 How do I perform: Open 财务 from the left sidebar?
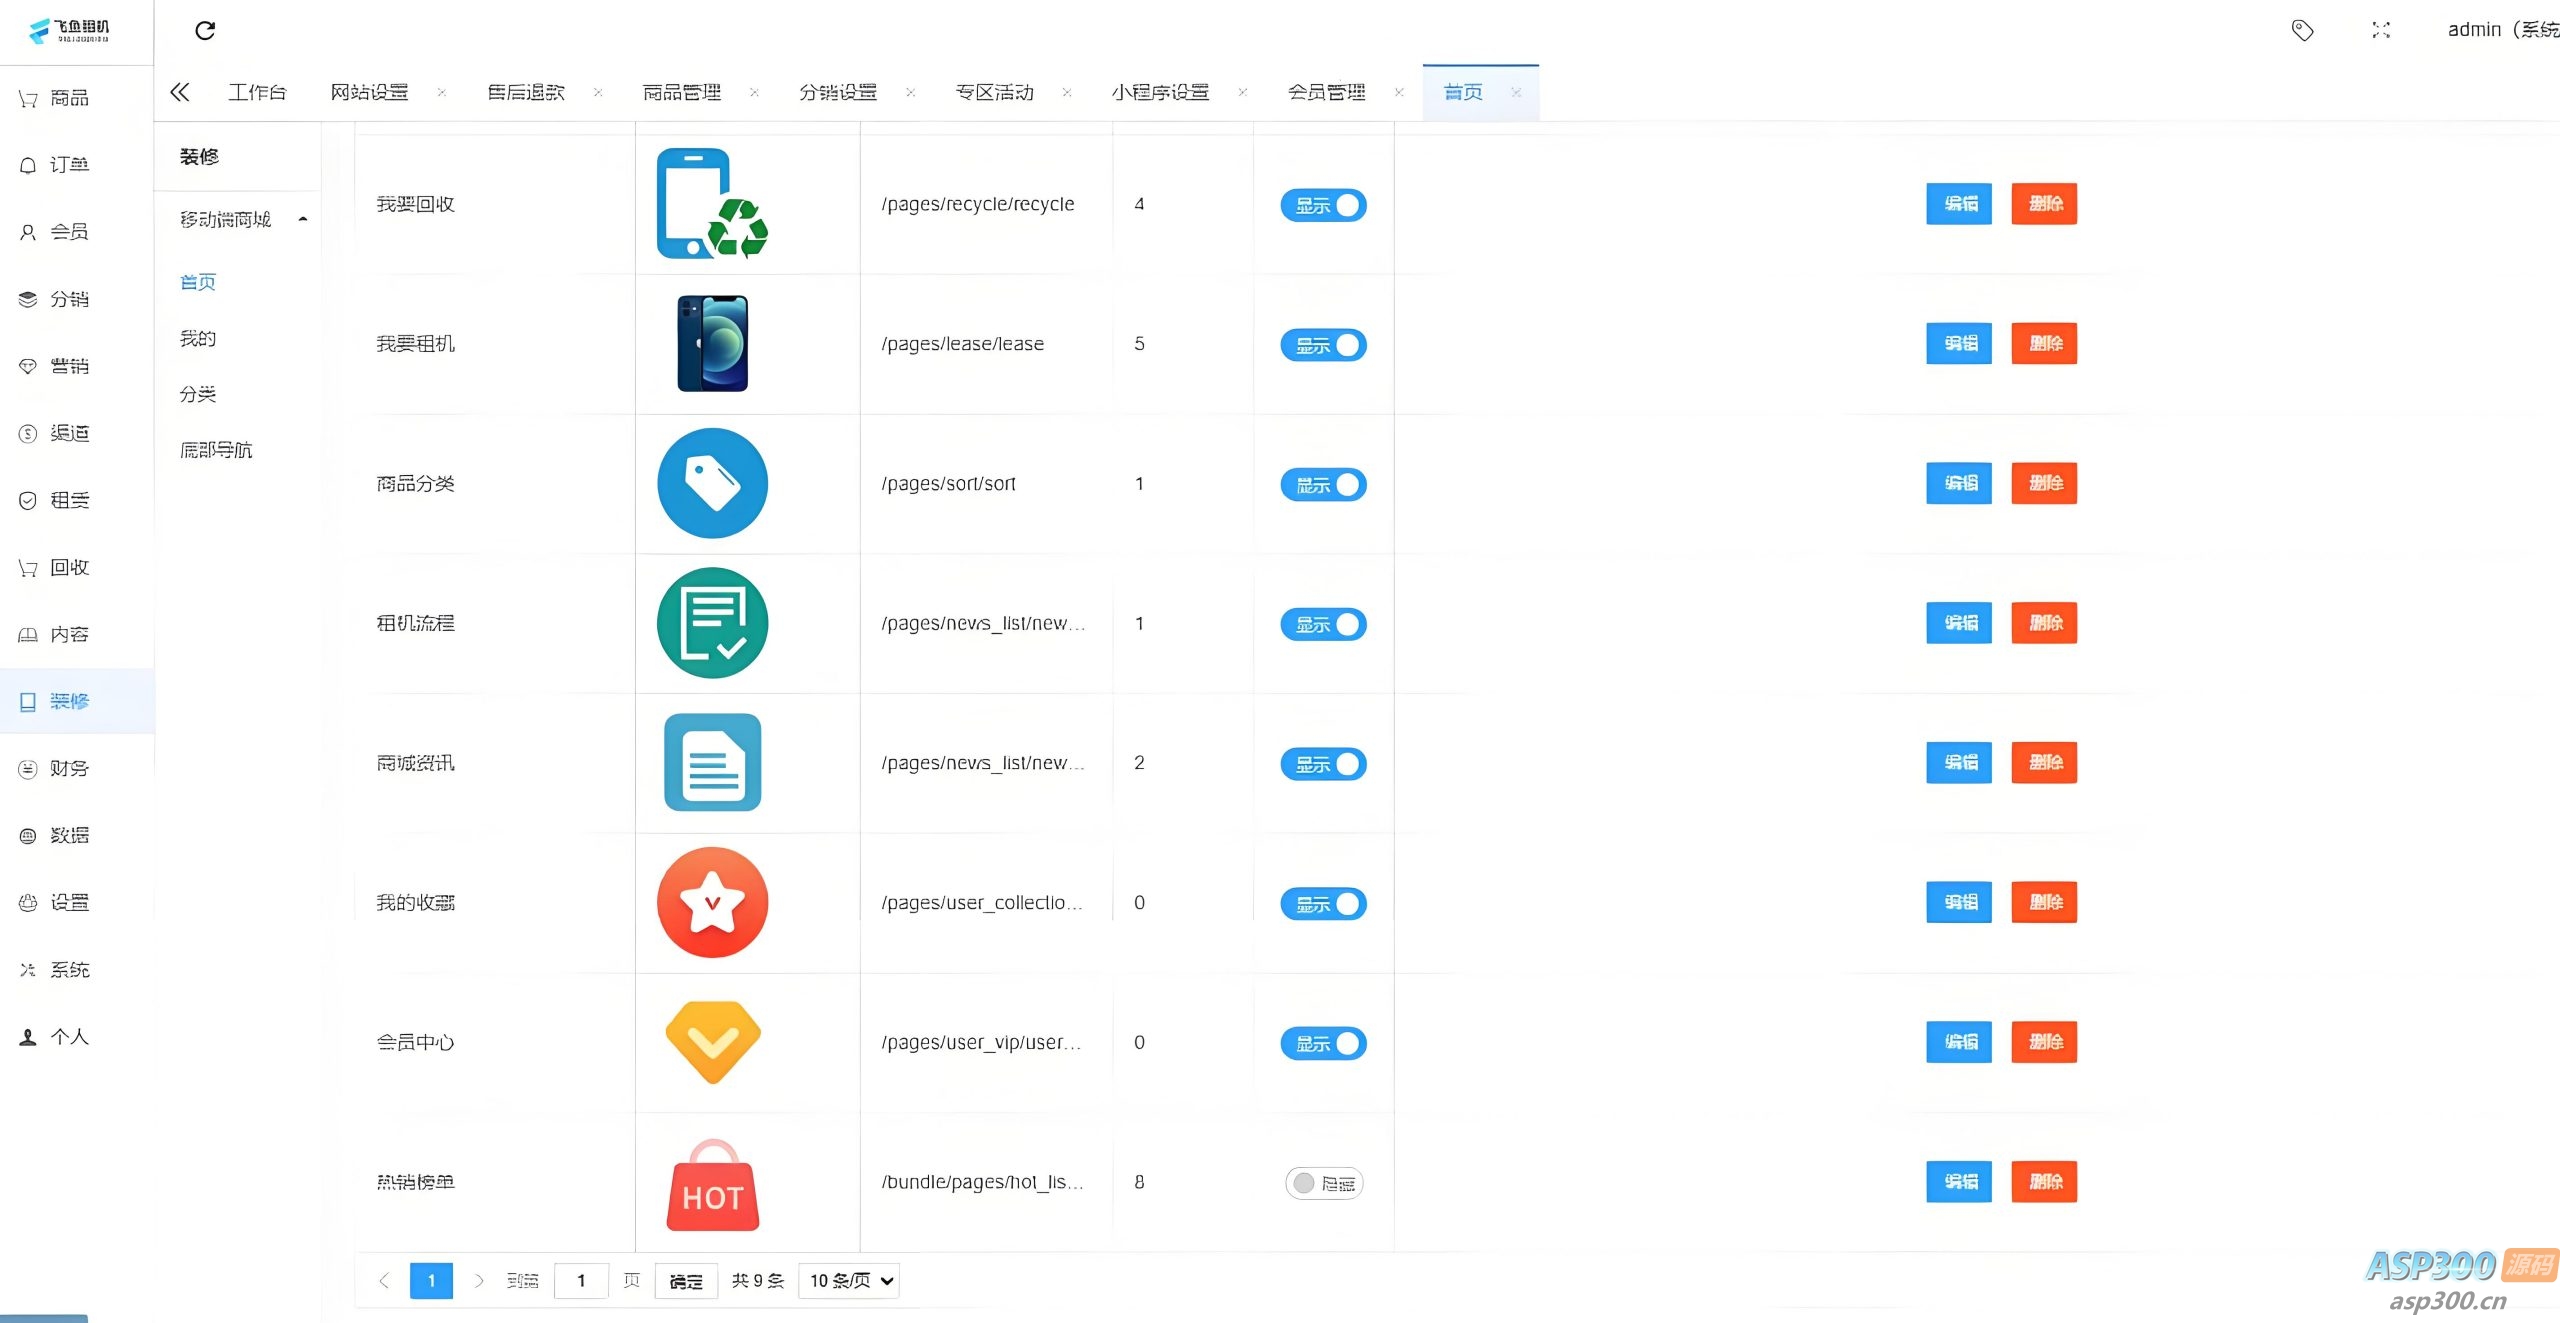[x=68, y=768]
